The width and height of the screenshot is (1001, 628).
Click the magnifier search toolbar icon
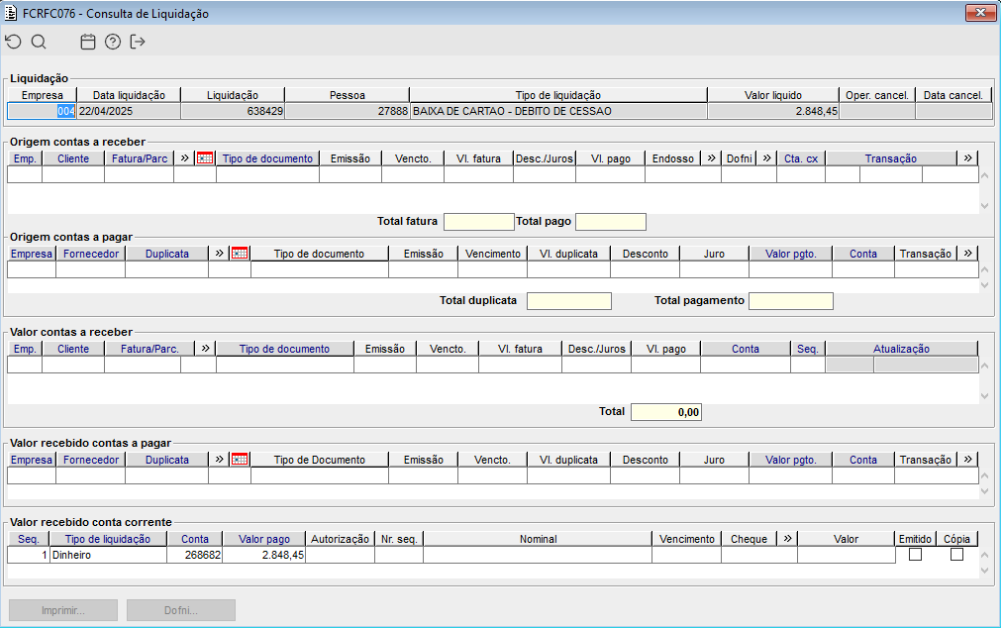[x=39, y=42]
